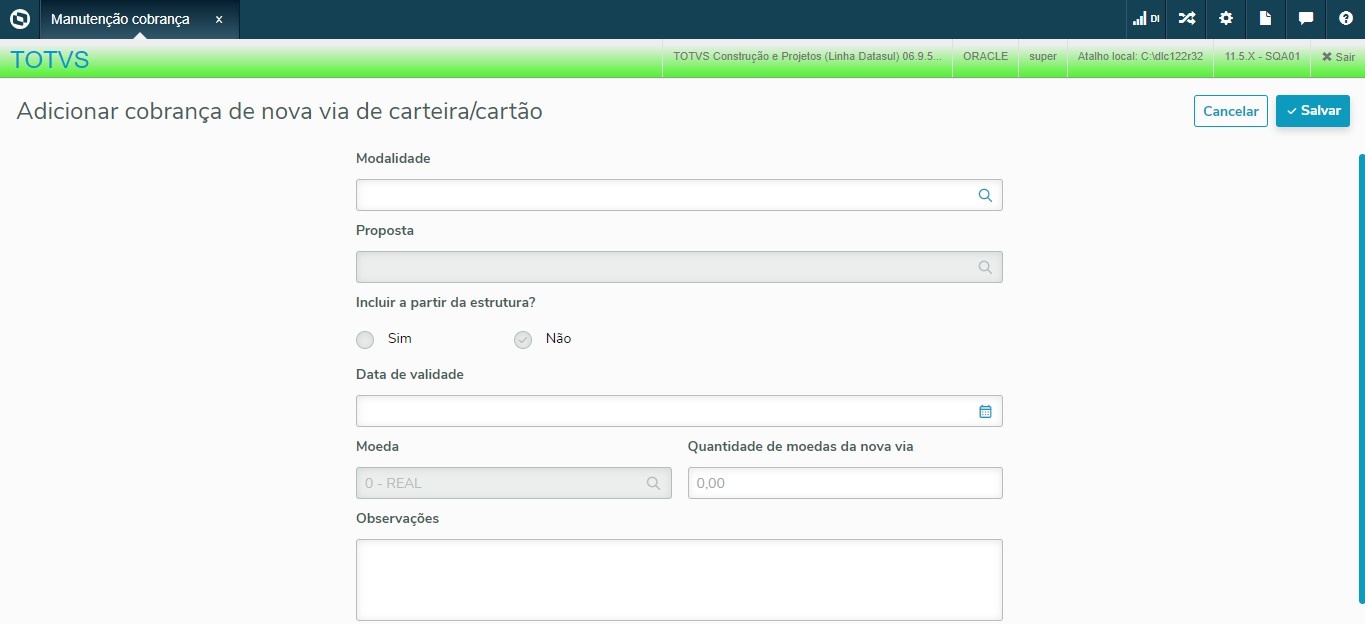Focus Quantidade de moedas da nova via field
This screenshot has height=624, width=1365.
pyautogui.click(x=845, y=483)
